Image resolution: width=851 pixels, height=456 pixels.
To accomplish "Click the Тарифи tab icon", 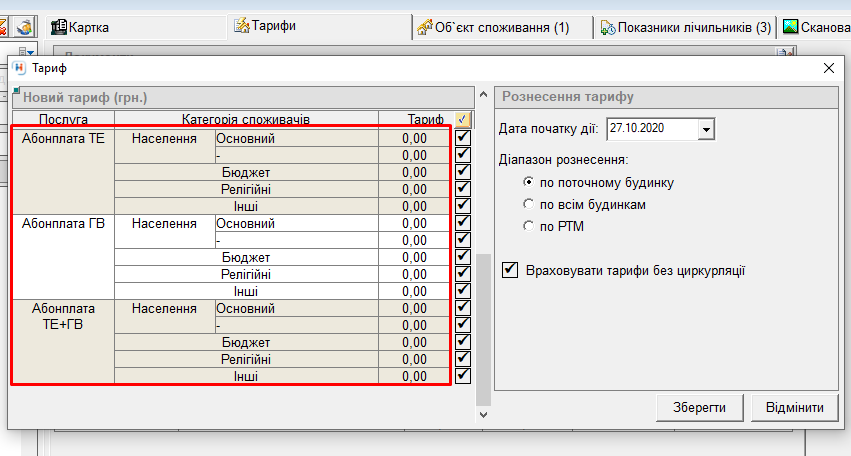I will [x=241, y=25].
